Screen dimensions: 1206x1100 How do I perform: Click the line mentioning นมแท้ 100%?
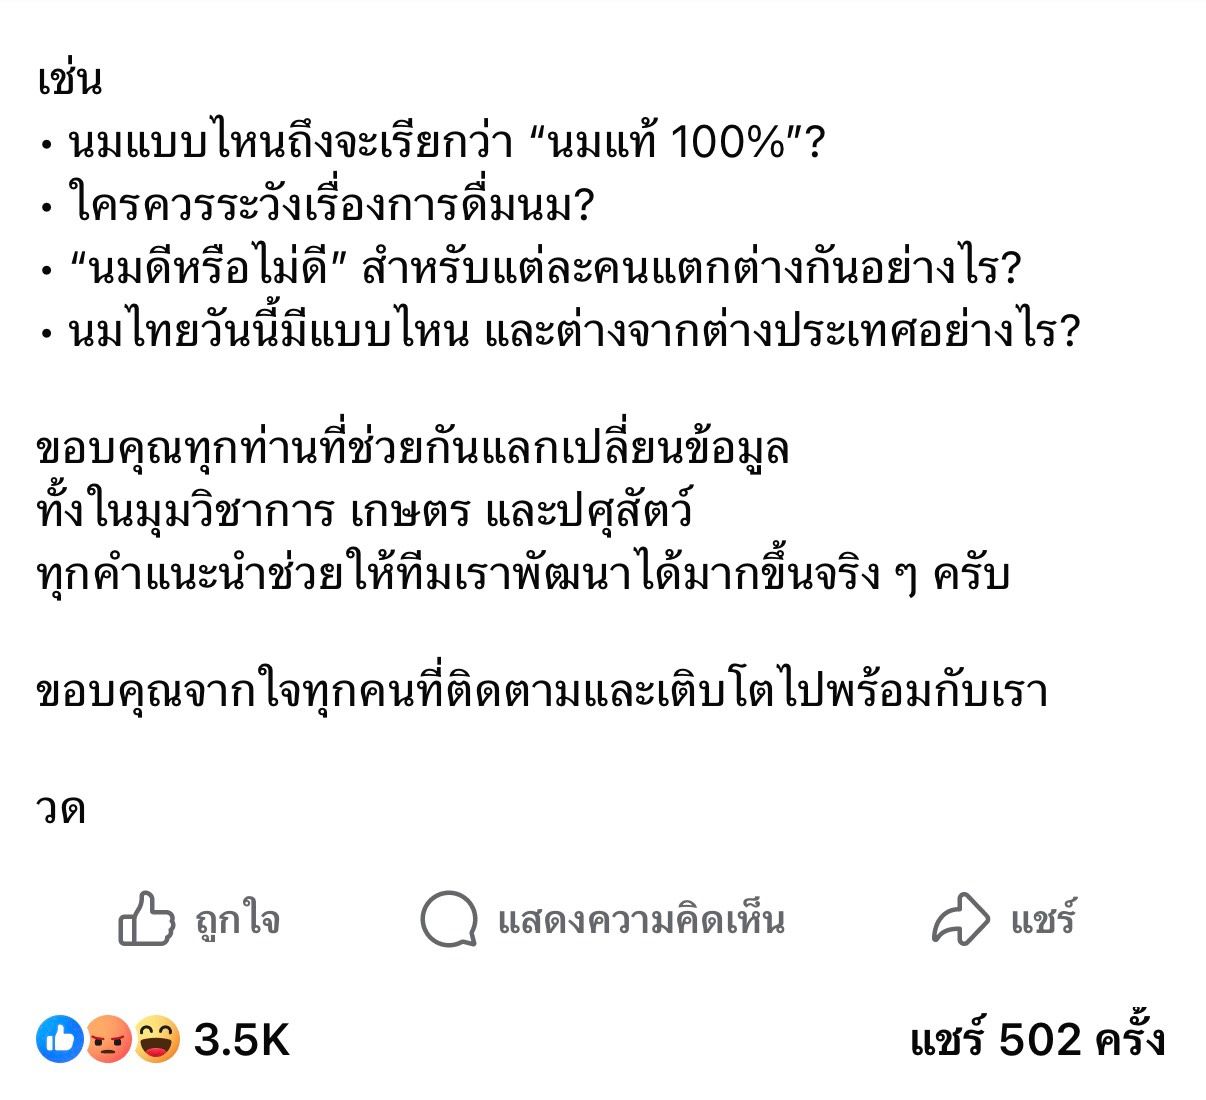445,144
